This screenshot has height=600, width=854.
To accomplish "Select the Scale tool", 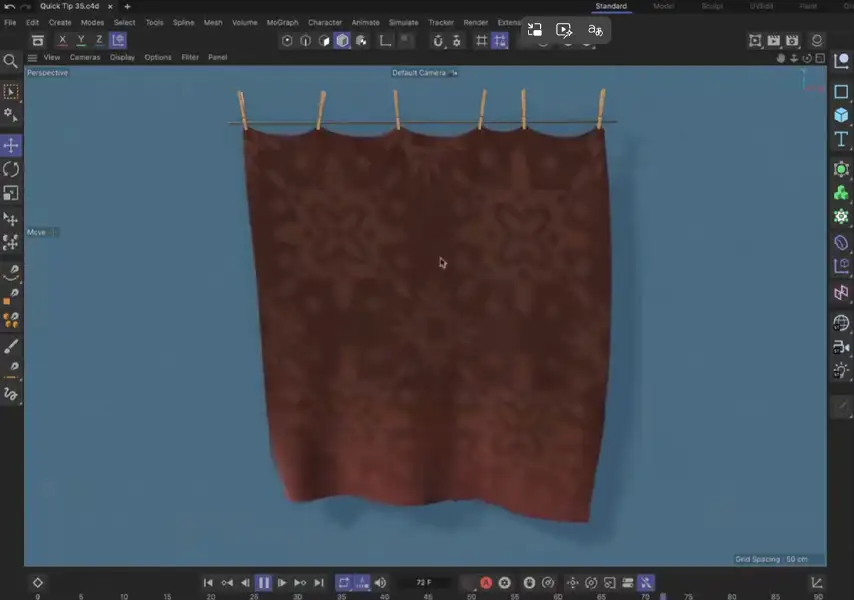I will tap(11, 193).
